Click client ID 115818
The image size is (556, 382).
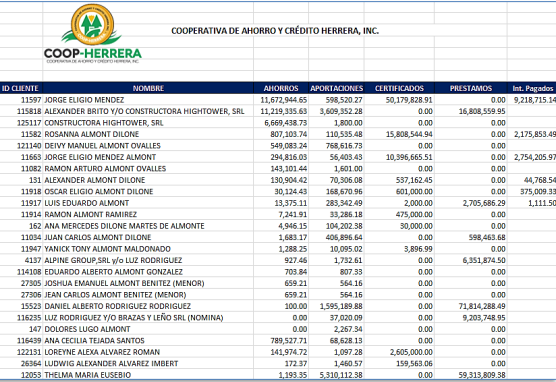coord(29,111)
